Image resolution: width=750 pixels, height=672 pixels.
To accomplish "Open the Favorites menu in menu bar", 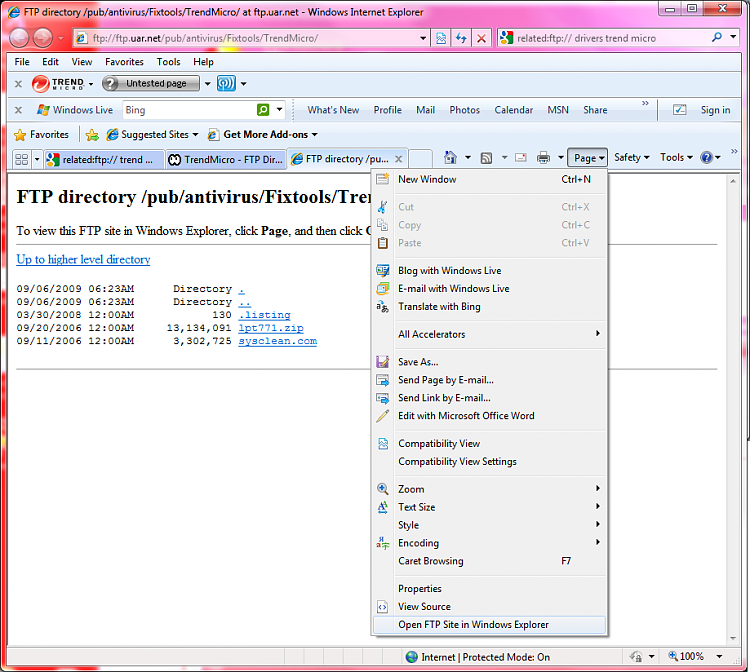I will point(124,62).
